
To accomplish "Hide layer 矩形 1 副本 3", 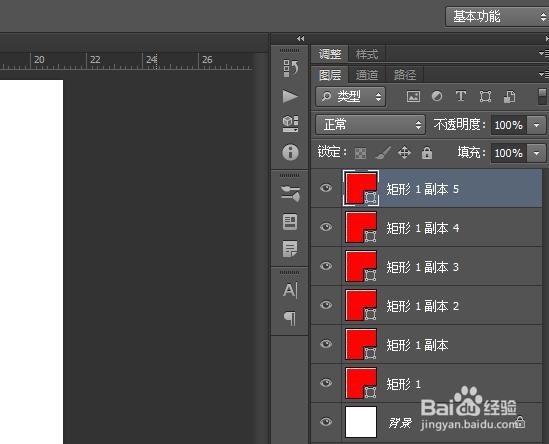I will click(x=326, y=266).
